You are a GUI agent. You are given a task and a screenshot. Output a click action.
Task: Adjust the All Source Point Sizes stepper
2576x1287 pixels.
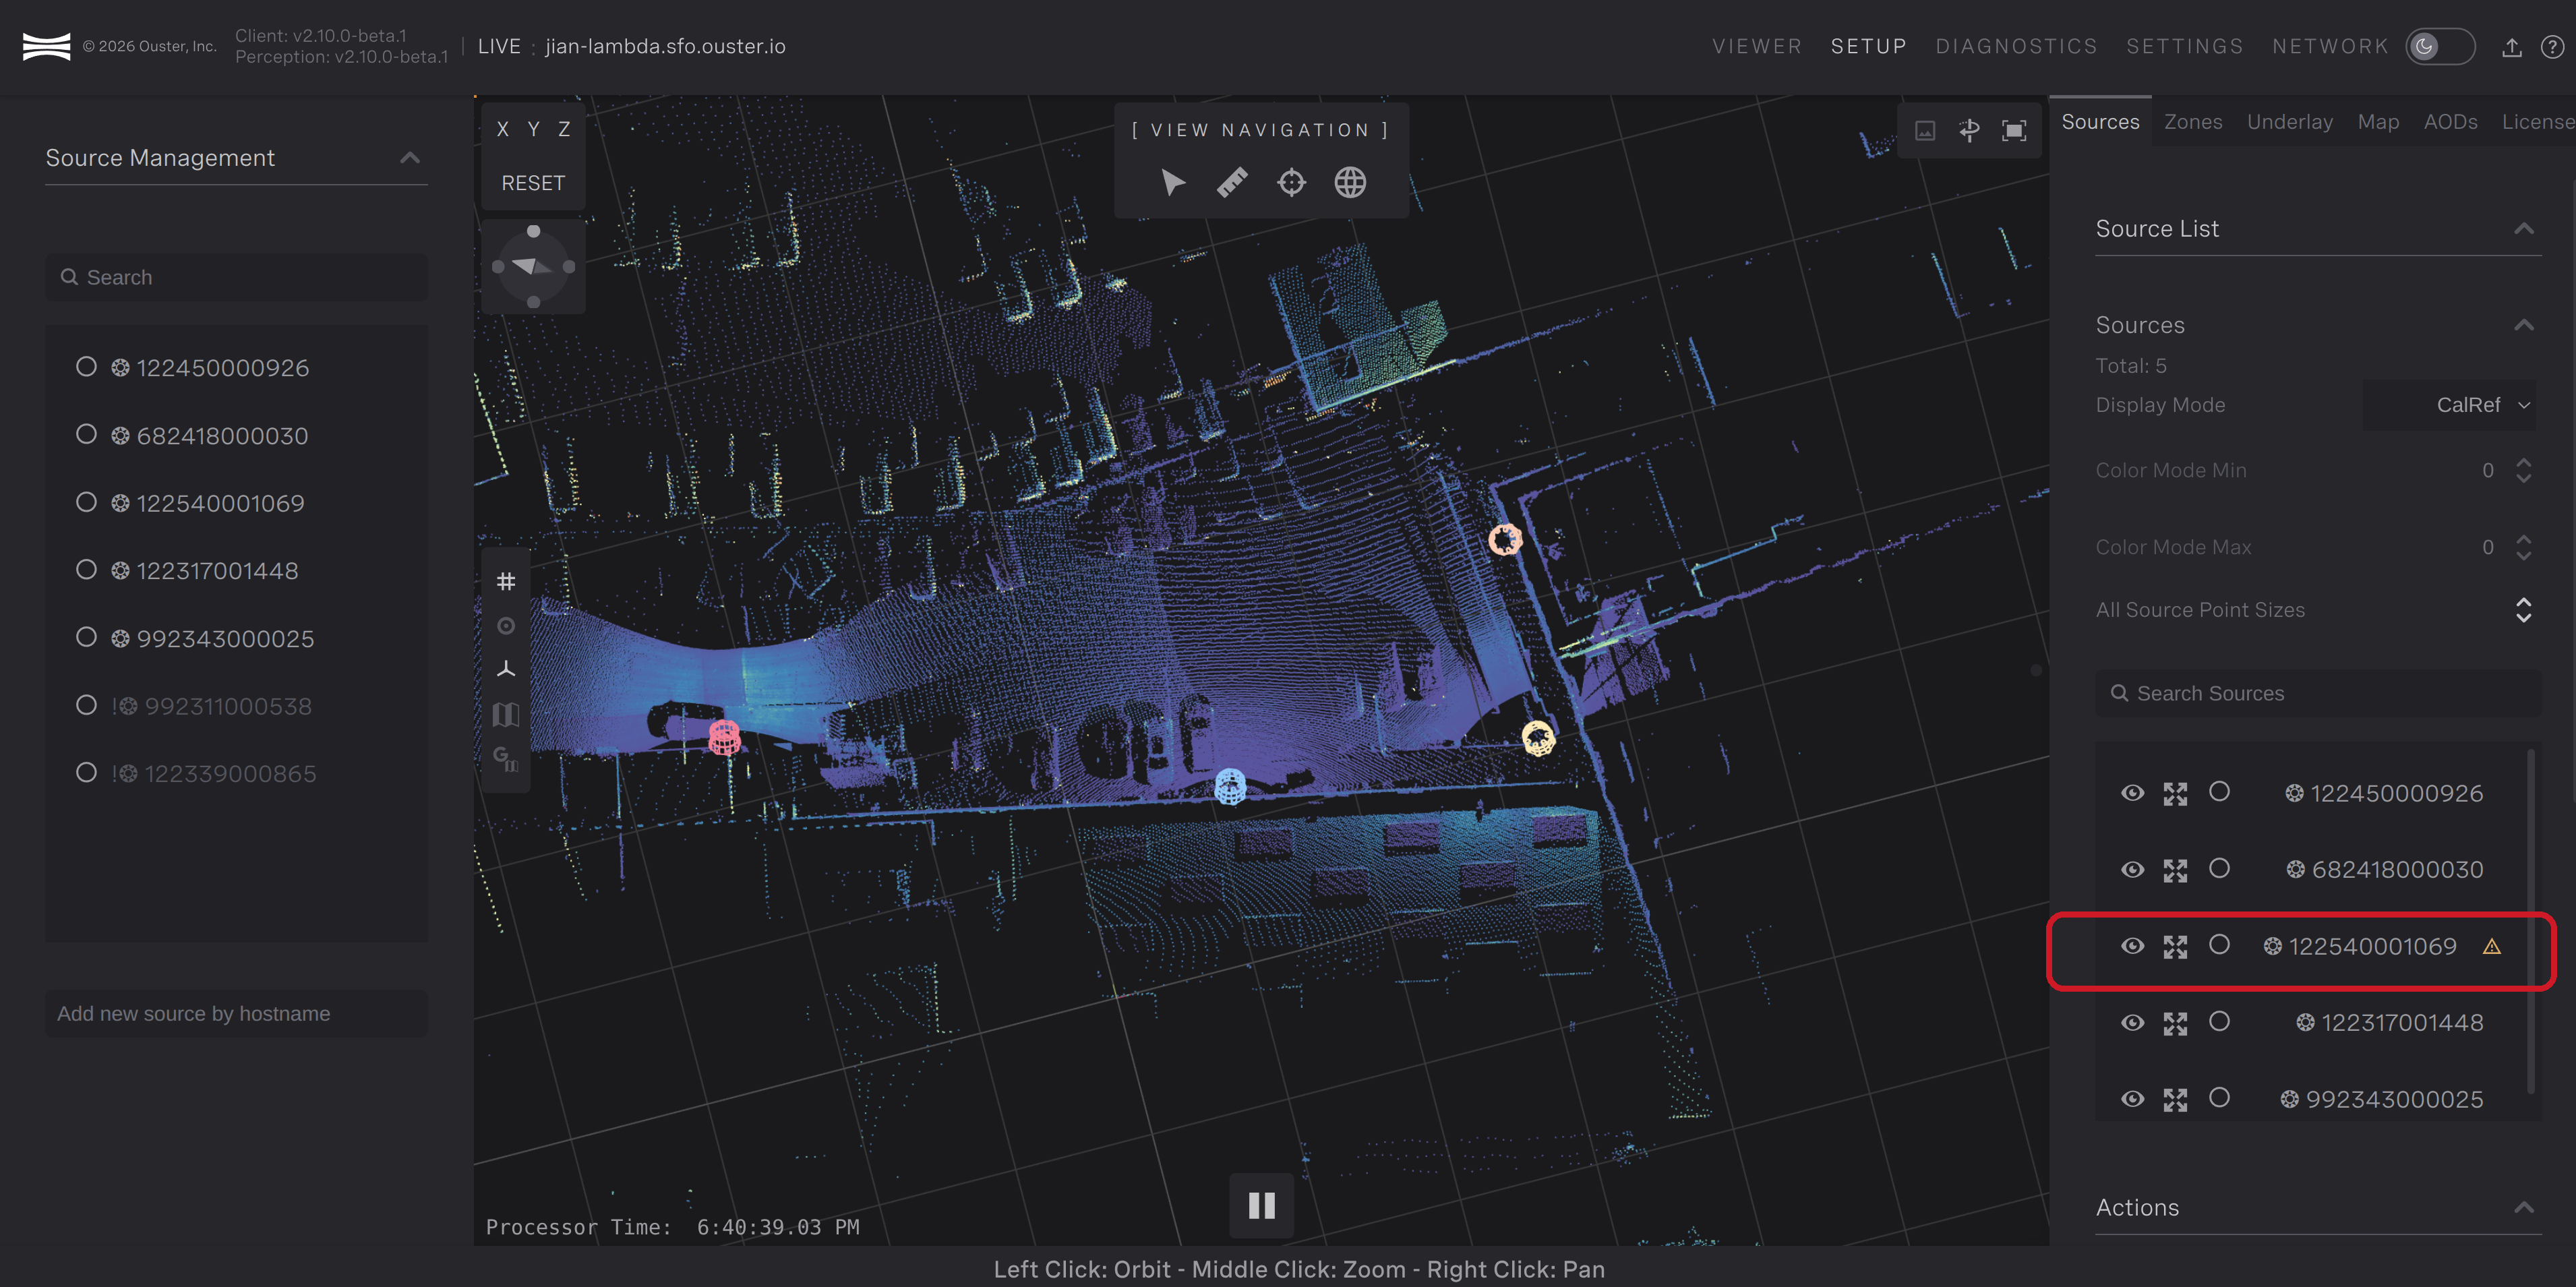coord(2523,610)
